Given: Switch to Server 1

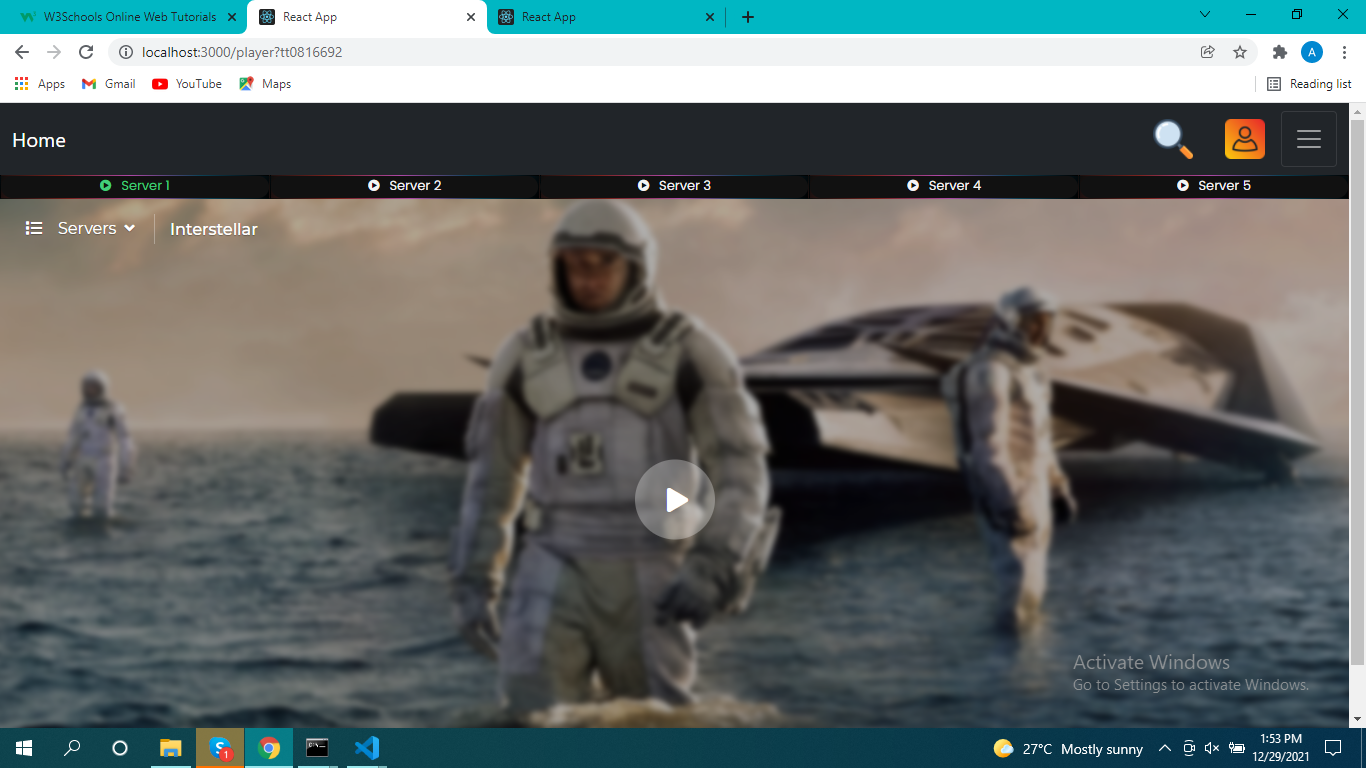Looking at the screenshot, I should click(x=135, y=186).
